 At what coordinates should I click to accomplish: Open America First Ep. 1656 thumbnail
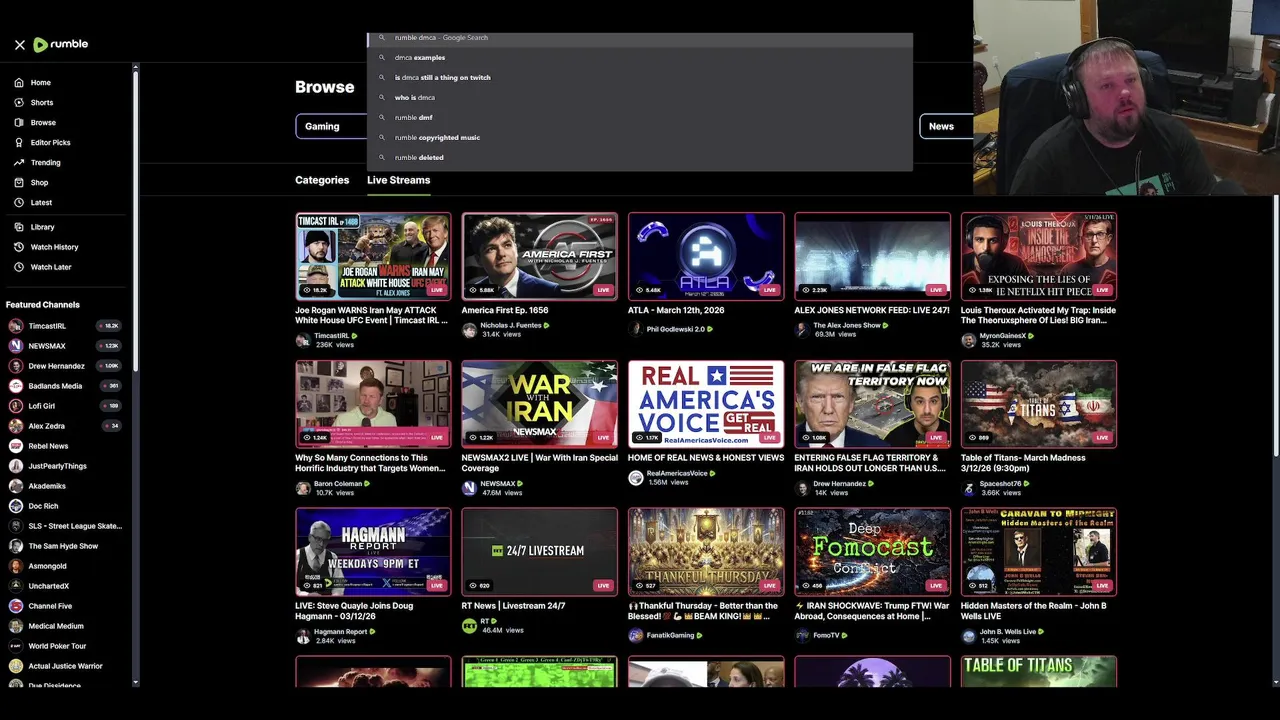(539, 256)
